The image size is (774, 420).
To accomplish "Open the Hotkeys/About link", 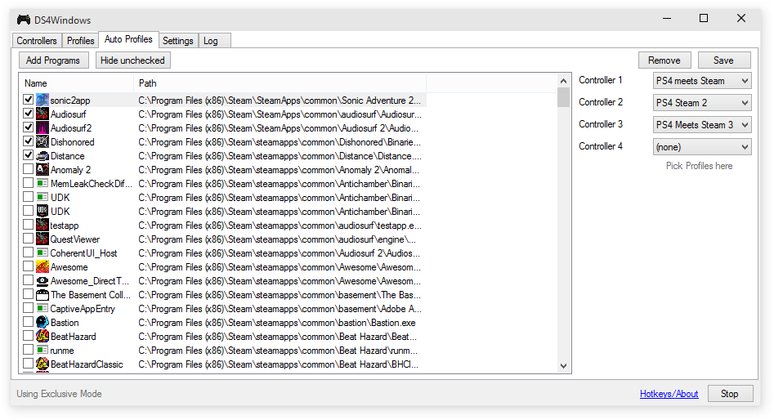I will 669,393.
